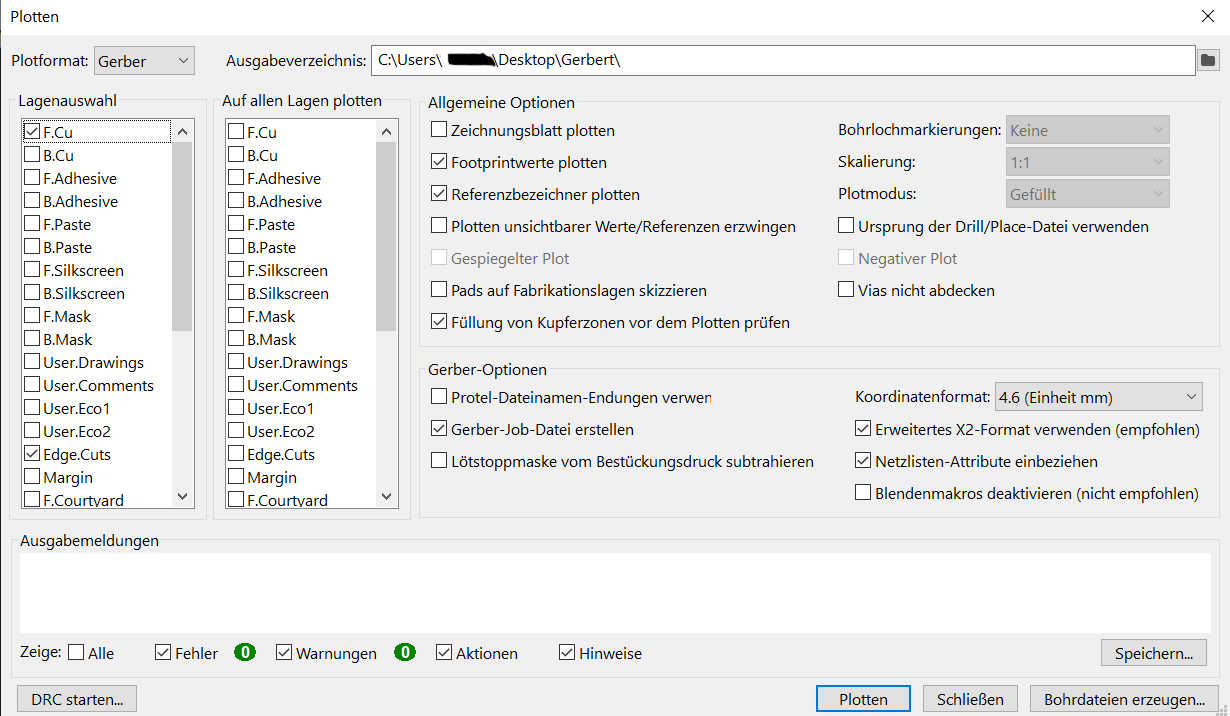Click 'Bohrdateien erzeugen...' button
Viewport: 1230px width, 716px height.
(x=1124, y=699)
